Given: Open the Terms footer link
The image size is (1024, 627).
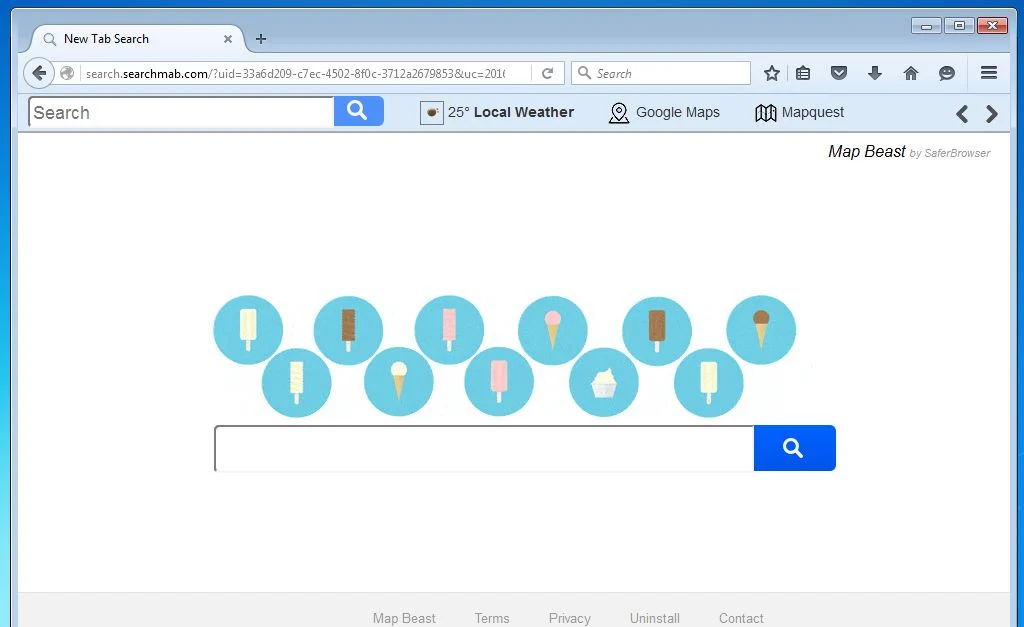Looking at the screenshot, I should (x=492, y=618).
